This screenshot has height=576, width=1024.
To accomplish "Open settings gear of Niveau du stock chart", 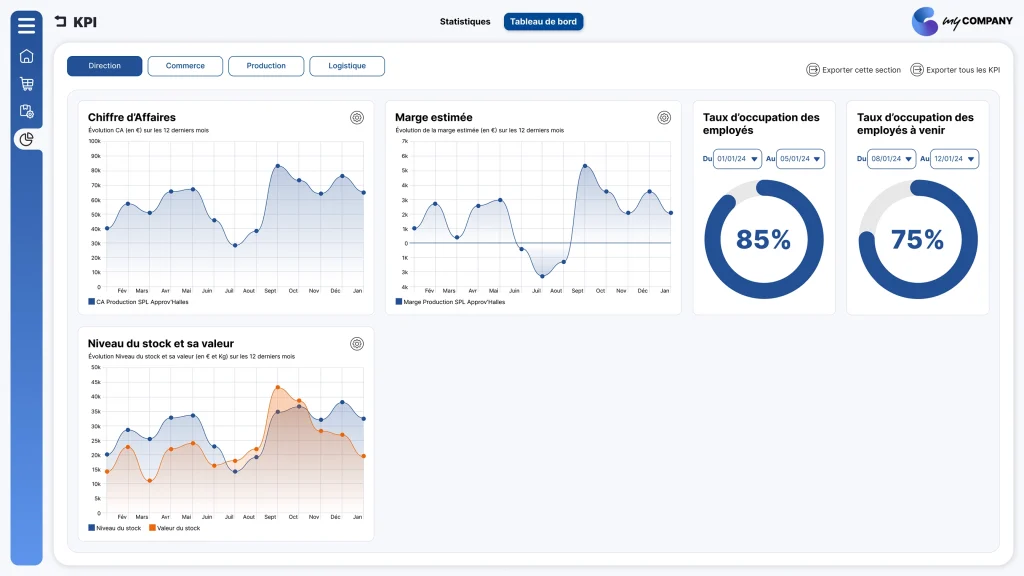I will tap(357, 344).
